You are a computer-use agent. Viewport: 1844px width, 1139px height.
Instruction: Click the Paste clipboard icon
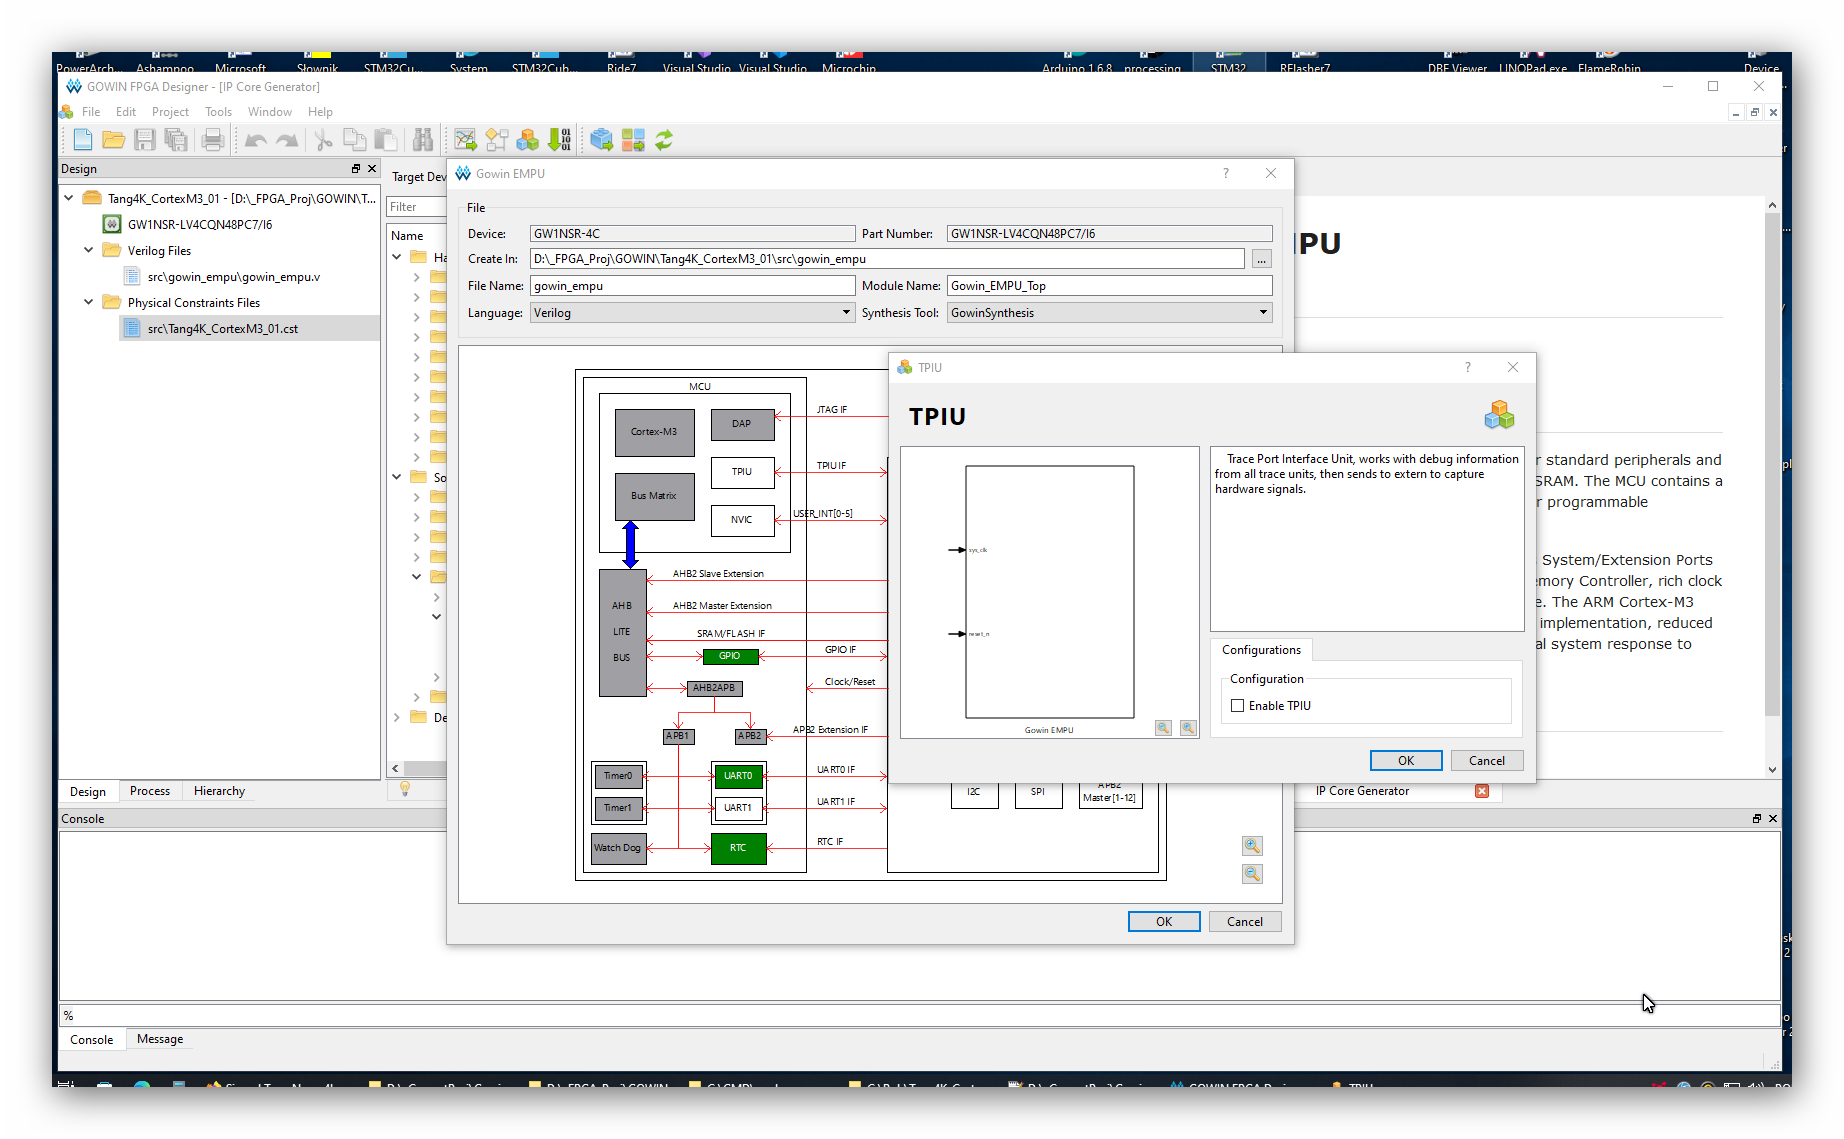pyautogui.click(x=385, y=140)
